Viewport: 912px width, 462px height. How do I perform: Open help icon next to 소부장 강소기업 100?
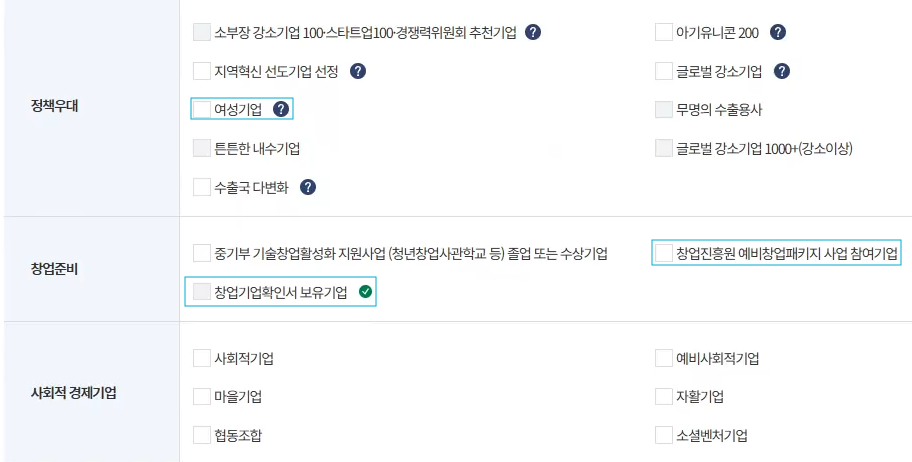533,32
